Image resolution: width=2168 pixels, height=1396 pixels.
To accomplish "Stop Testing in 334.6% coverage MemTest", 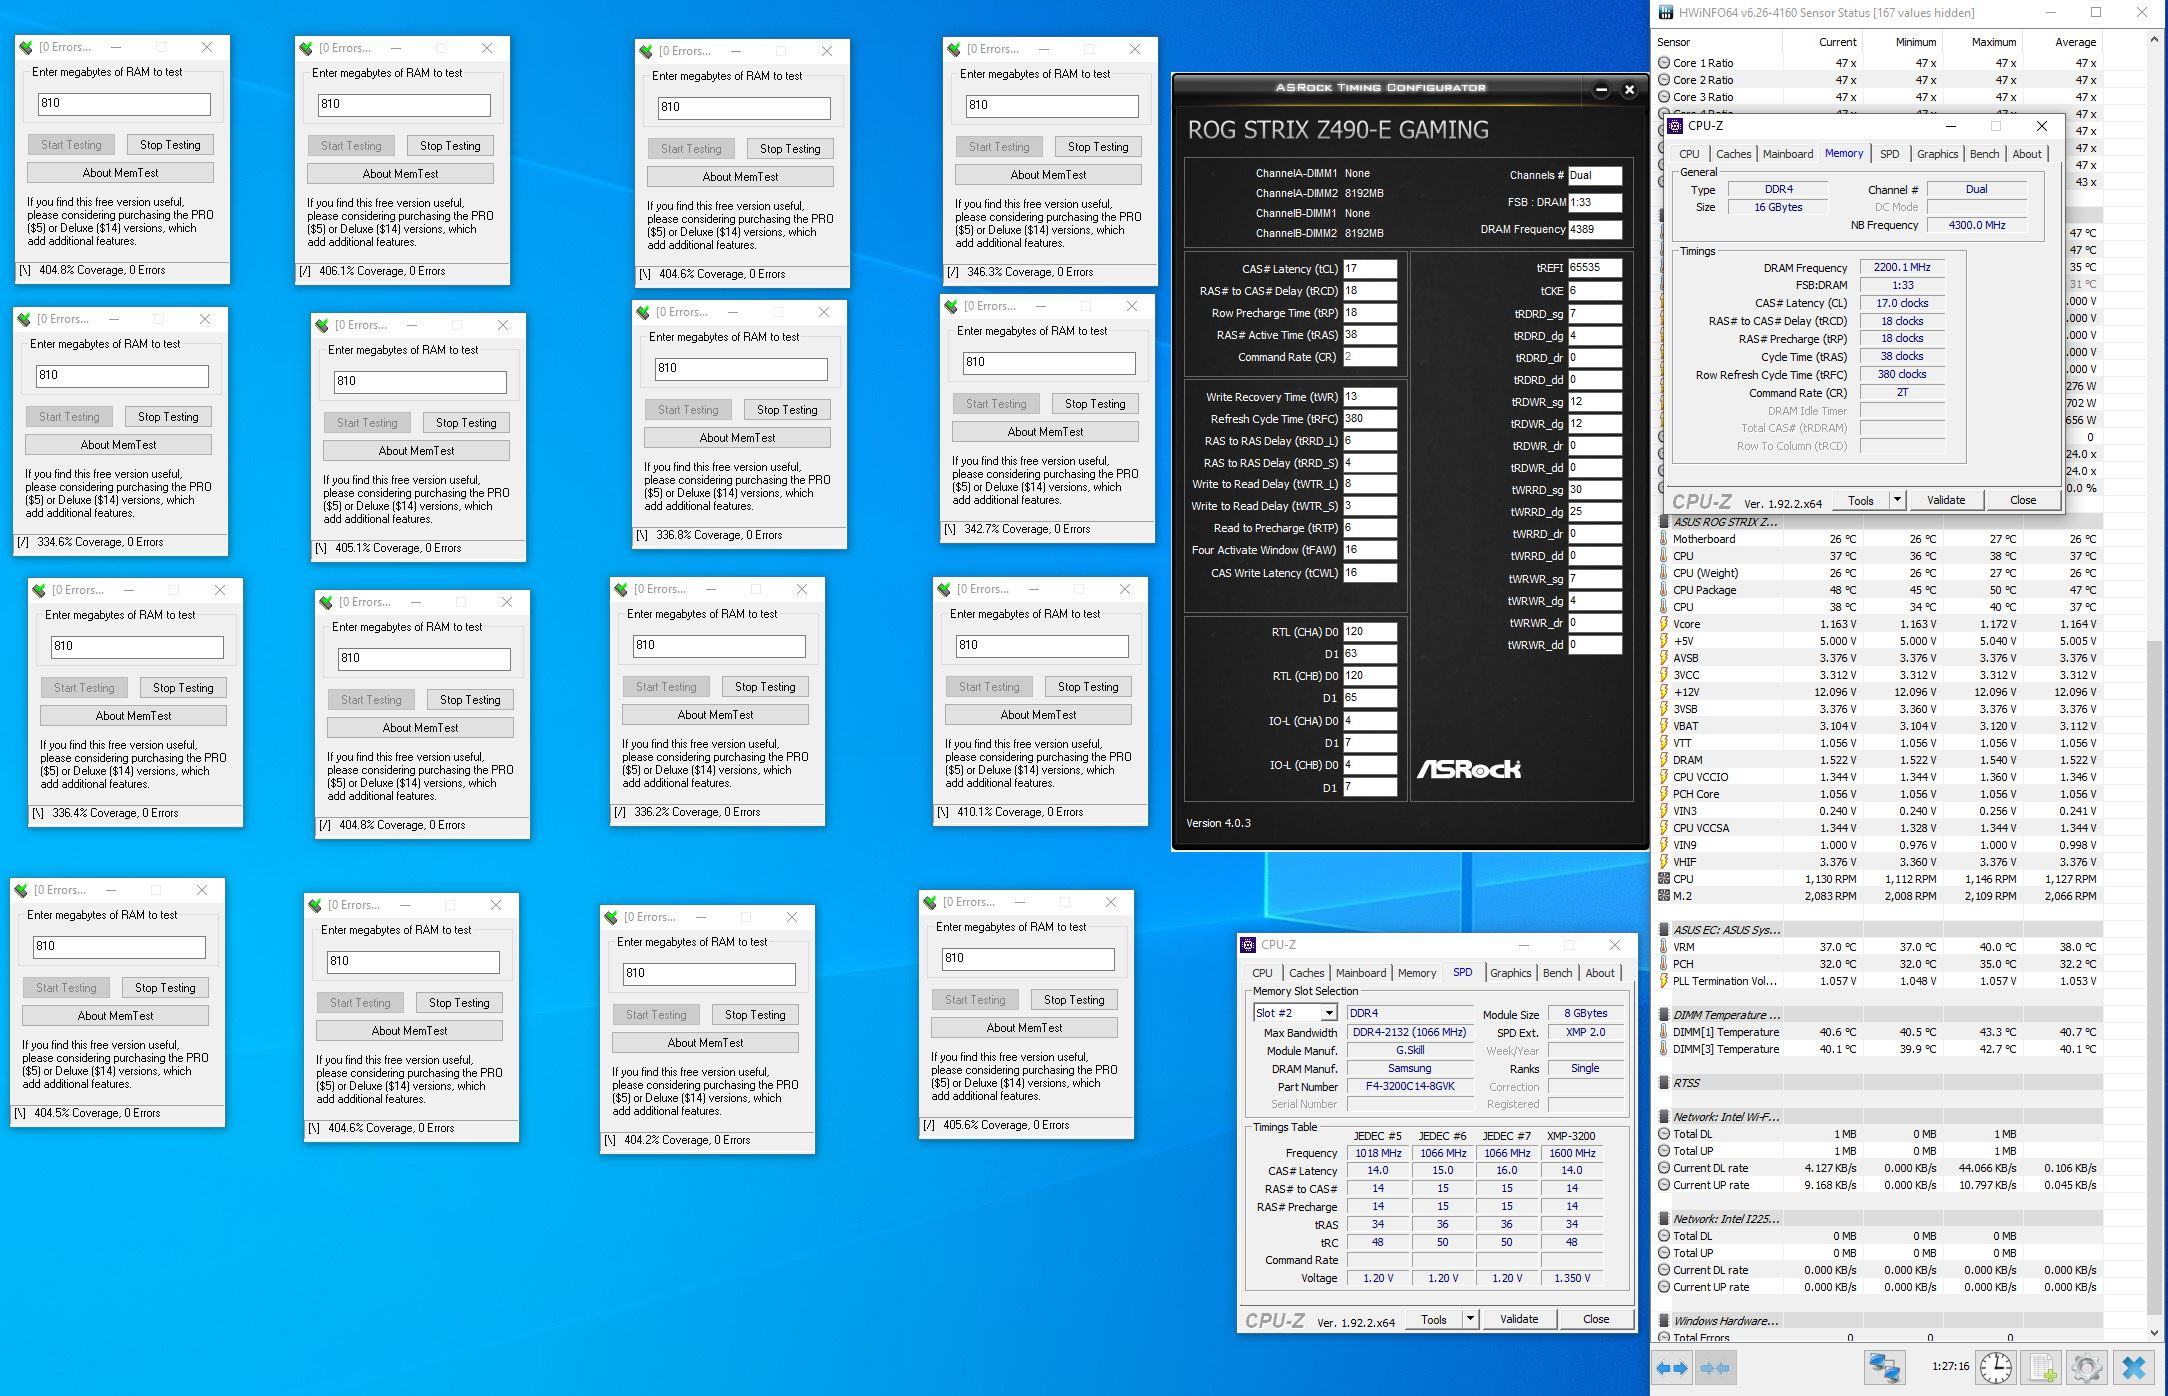I will [168, 417].
